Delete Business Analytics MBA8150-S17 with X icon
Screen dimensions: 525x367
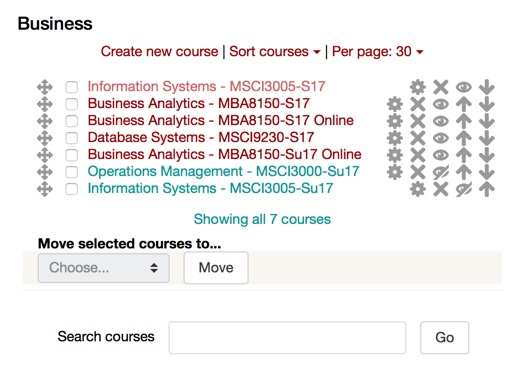point(418,104)
